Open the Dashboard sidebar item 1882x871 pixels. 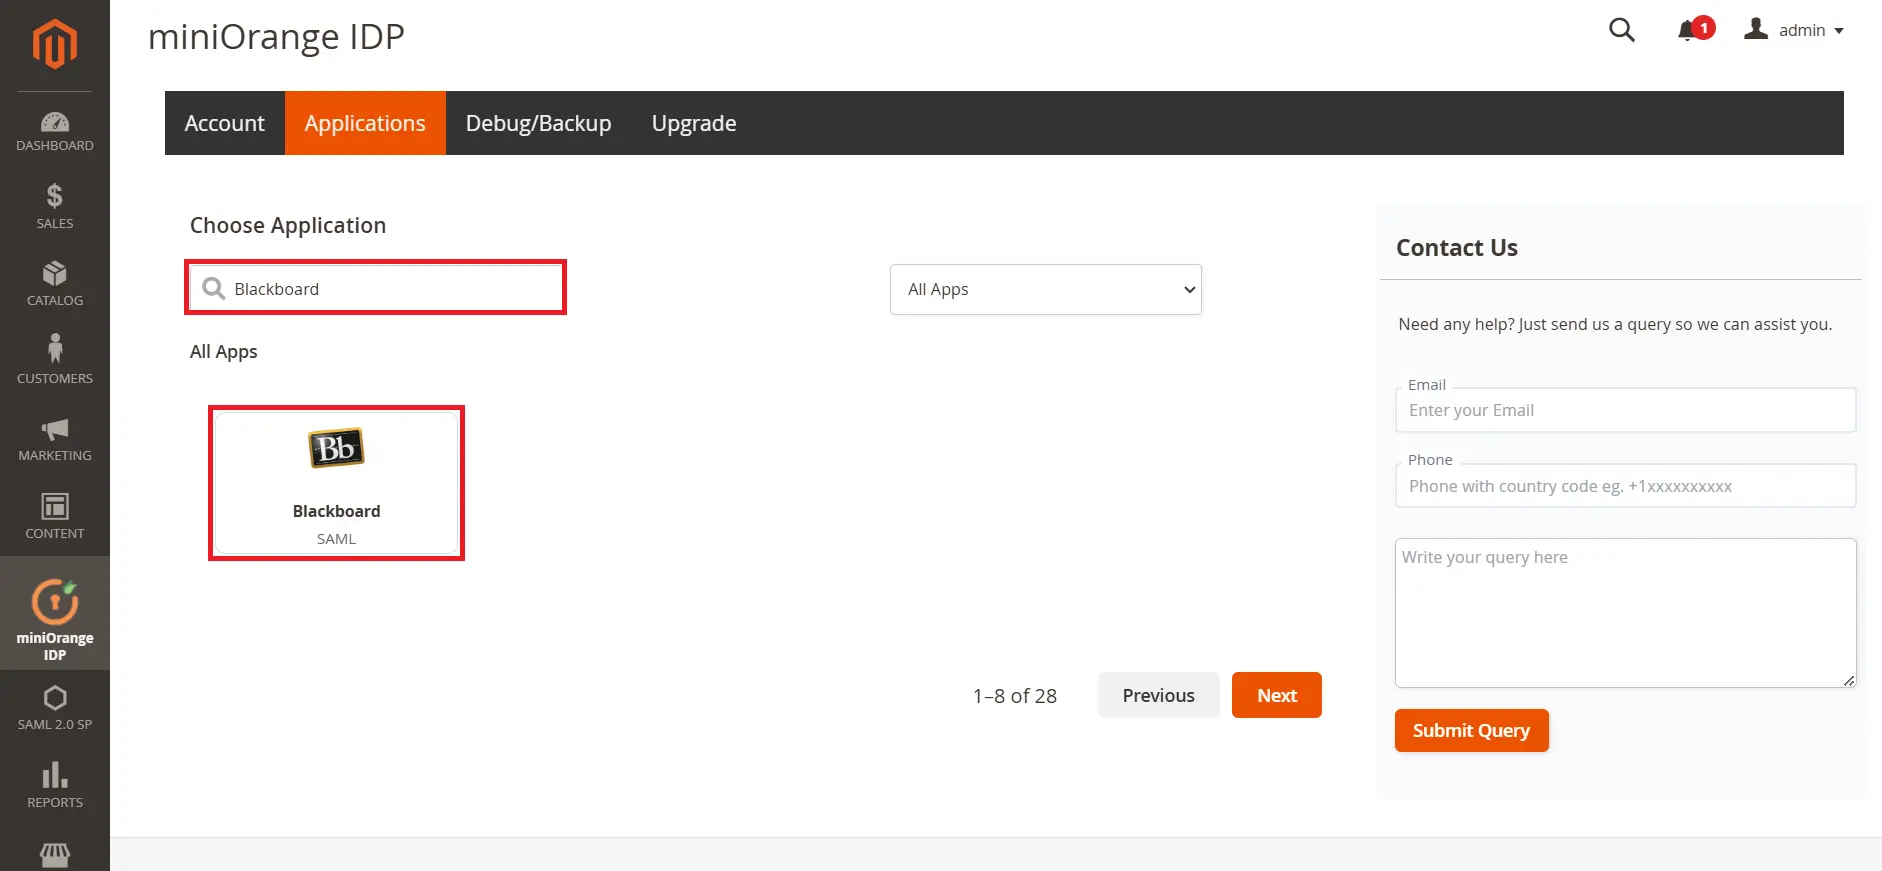click(55, 132)
